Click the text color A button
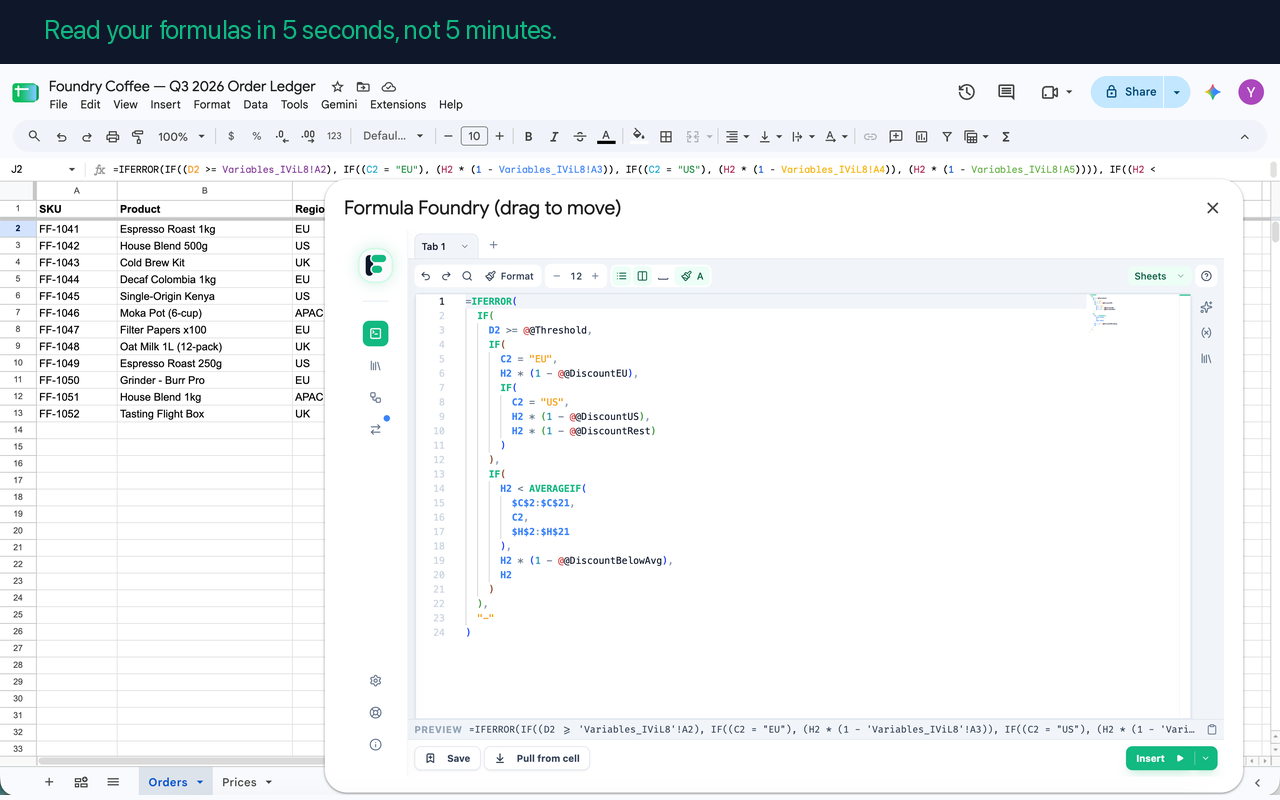The height and width of the screenshot is (800, 1280). pyautogui.click(x=606, y=136)
